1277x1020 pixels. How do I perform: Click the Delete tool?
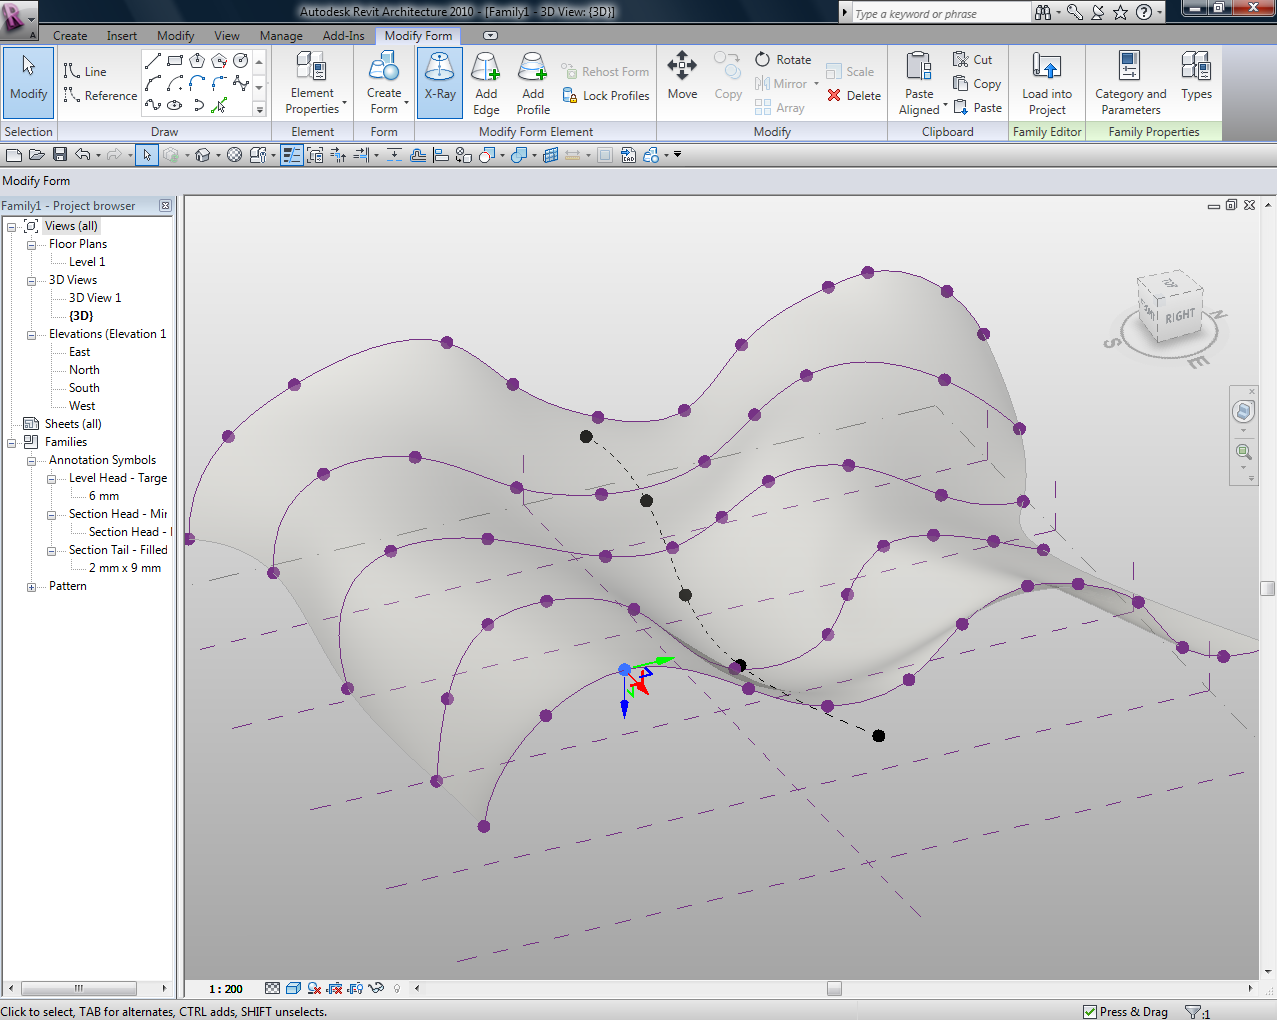(854, 96)
